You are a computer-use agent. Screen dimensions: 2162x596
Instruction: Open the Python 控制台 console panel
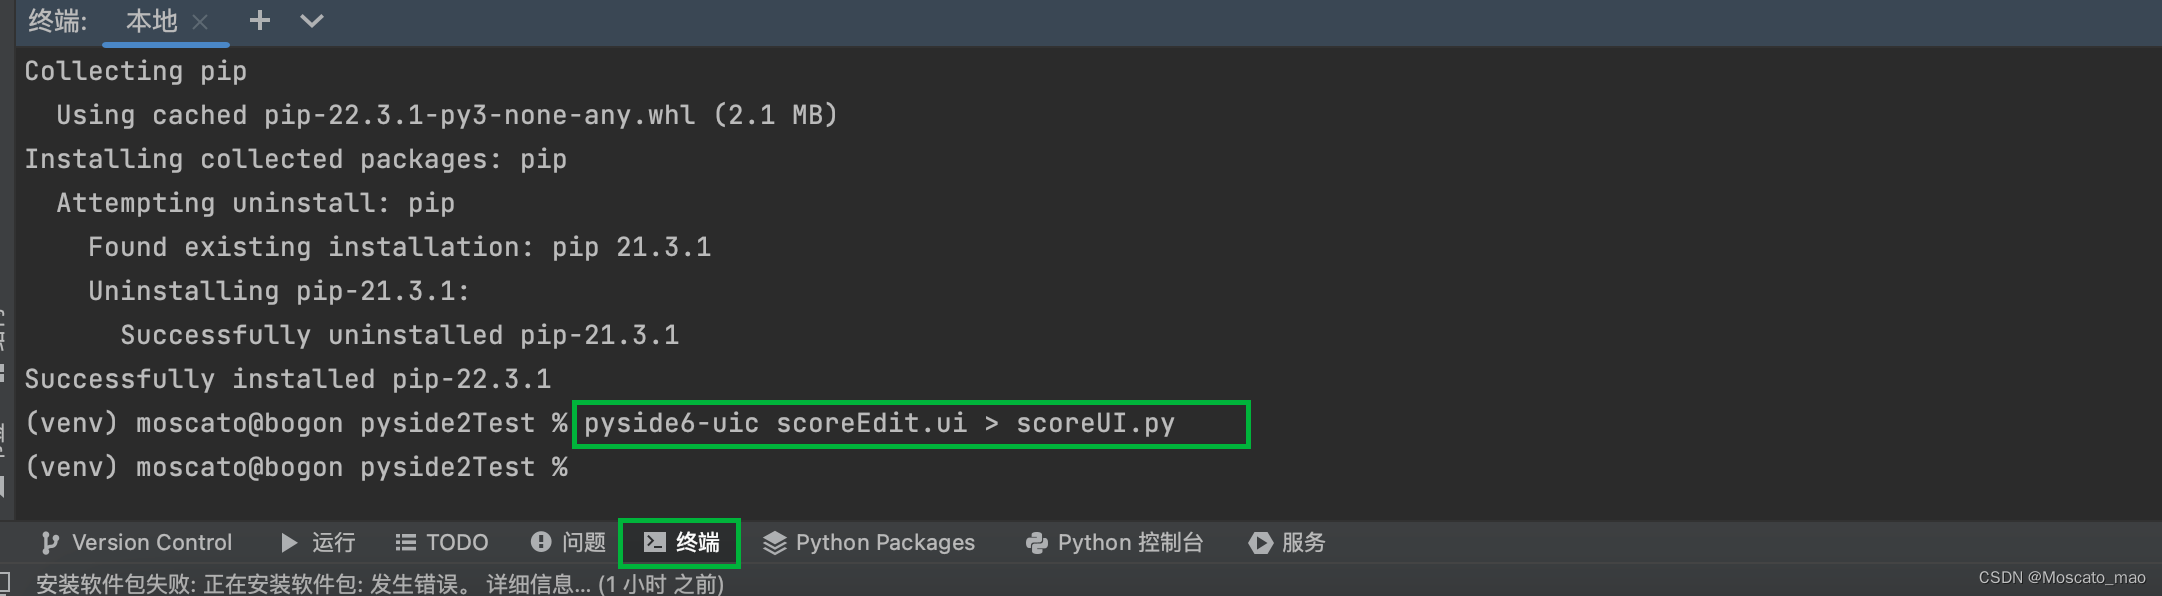point(1113,542)
